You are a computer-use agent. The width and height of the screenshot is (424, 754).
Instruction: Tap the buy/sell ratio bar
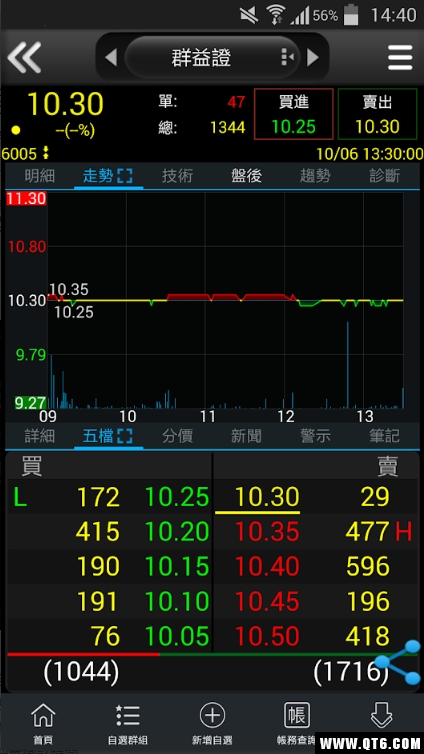212,654
